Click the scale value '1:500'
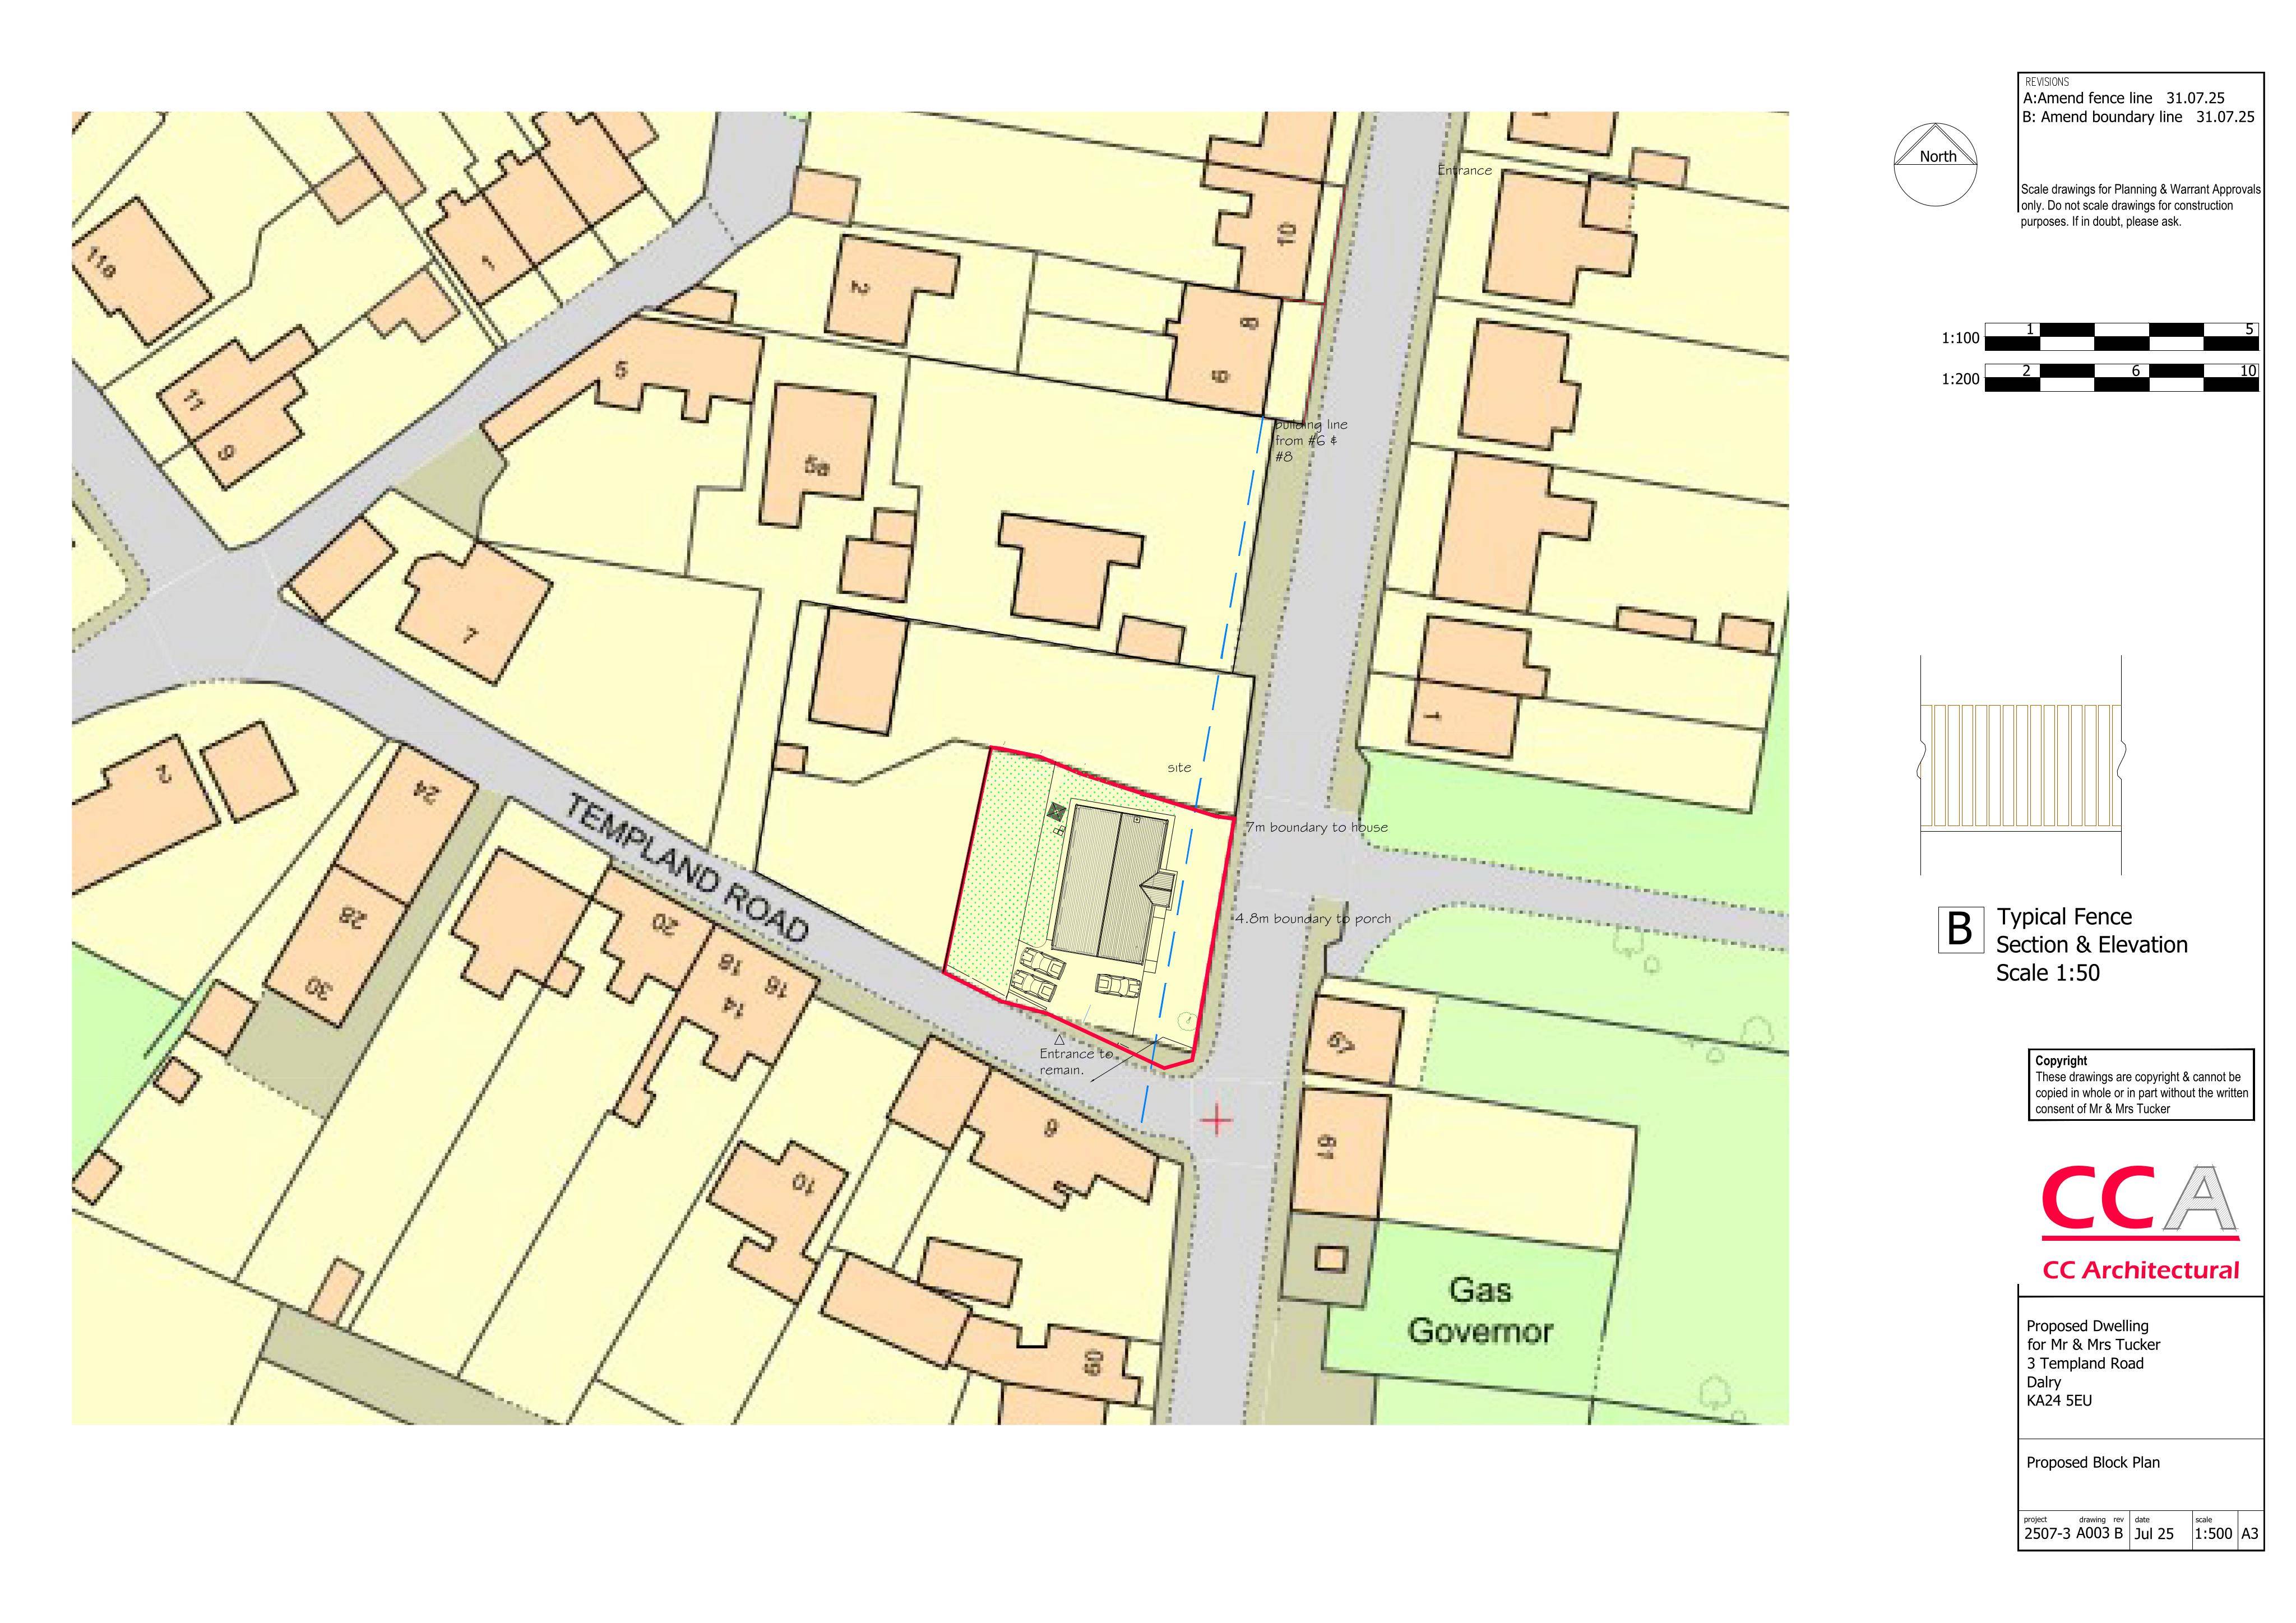This screenshot has width=2296, height=1623. (x=2213, y=1534)
